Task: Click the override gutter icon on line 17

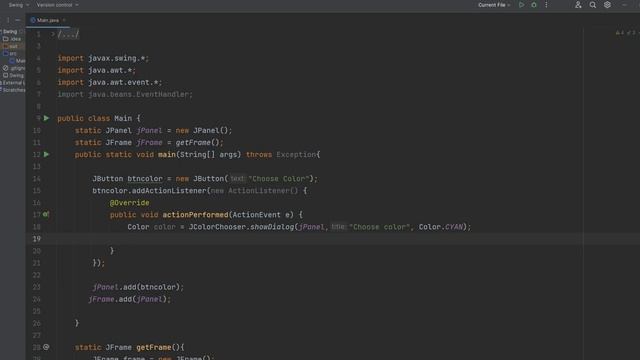Action: point(46,214)
